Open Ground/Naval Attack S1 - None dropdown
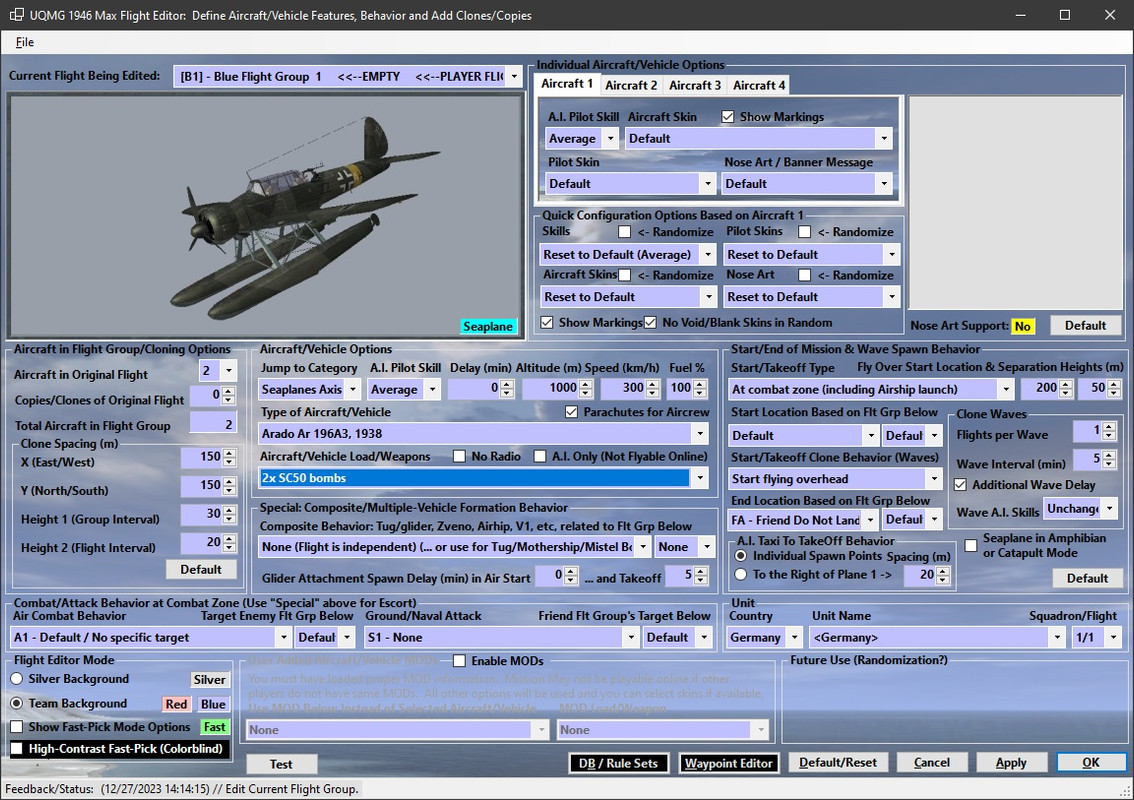The width and height of the screenshot is (1134, 800). click(x=631, y=637)
